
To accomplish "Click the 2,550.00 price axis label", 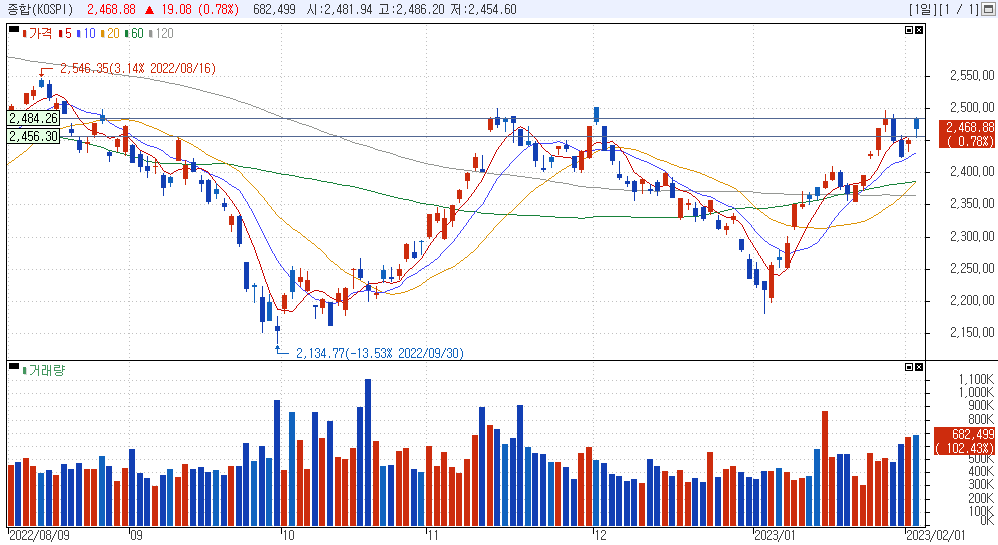I will [972, 75].
